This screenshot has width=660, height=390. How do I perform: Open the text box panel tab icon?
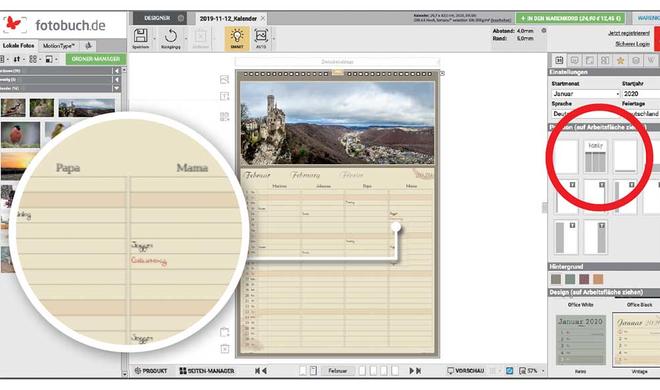pyautogui.click(x=575, y=60)
